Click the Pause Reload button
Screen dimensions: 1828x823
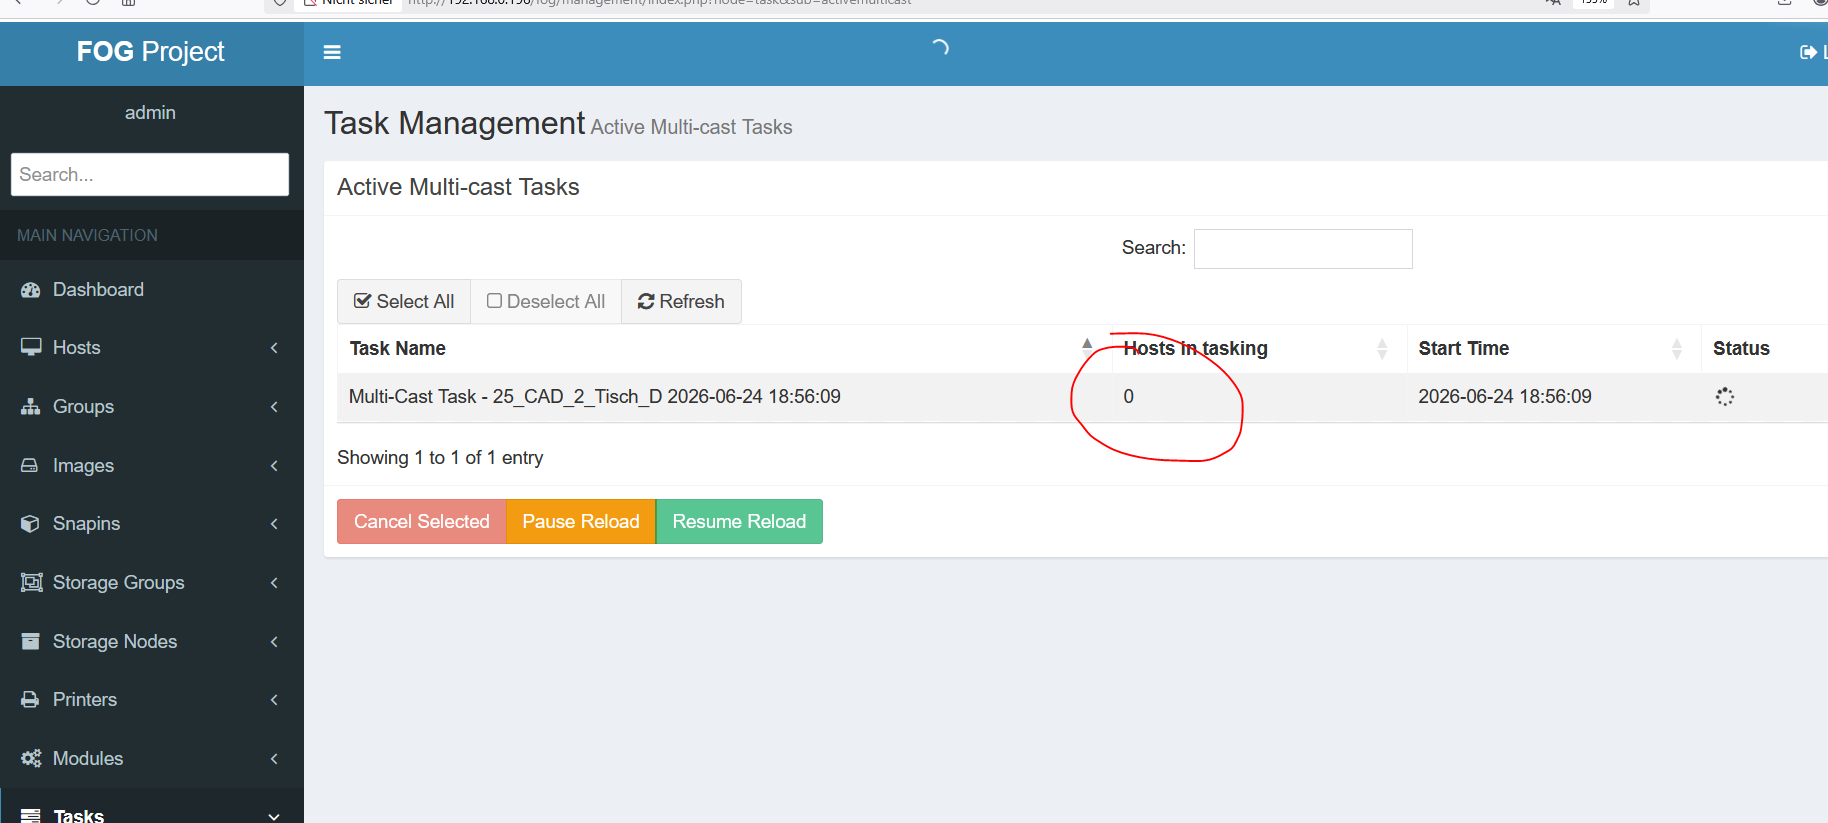click(581, 522)
